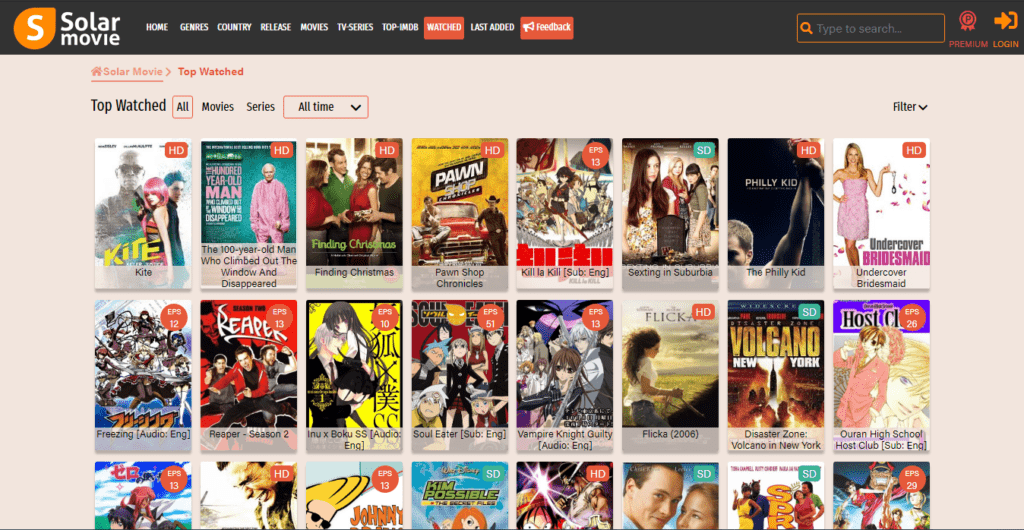This screenshot has width=1024, height=530.
Task: Click the Feedback button
Action: click(x=547, y=27)
